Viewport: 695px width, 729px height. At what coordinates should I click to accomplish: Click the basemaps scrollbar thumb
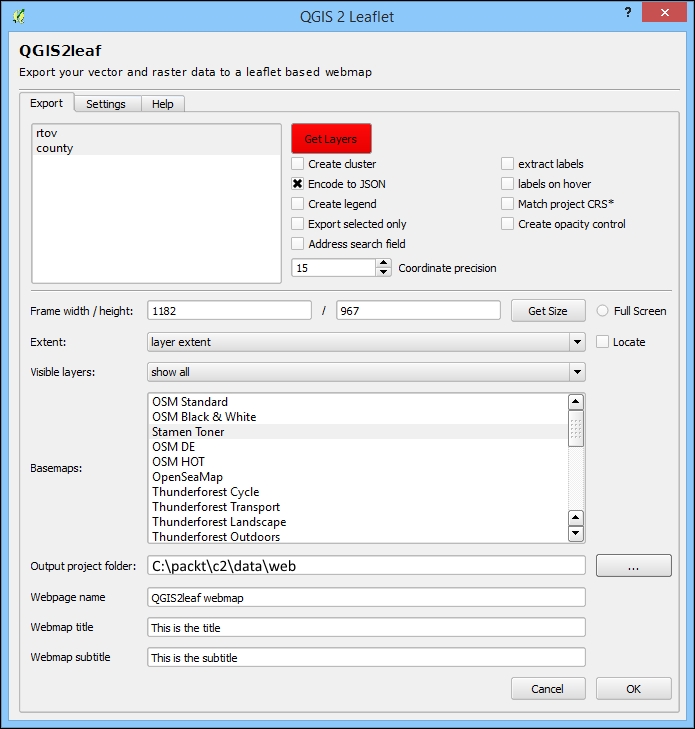[x=576, y=428]
